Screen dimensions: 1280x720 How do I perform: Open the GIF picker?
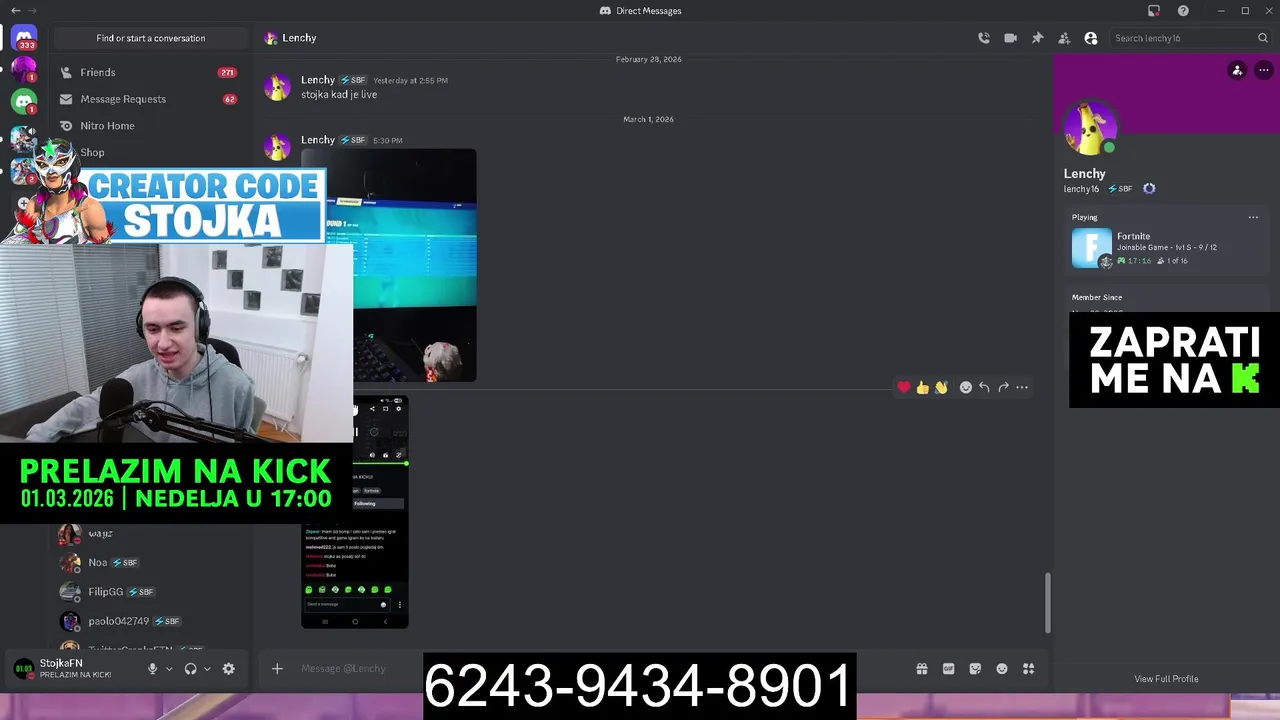[x=949, y=669]
